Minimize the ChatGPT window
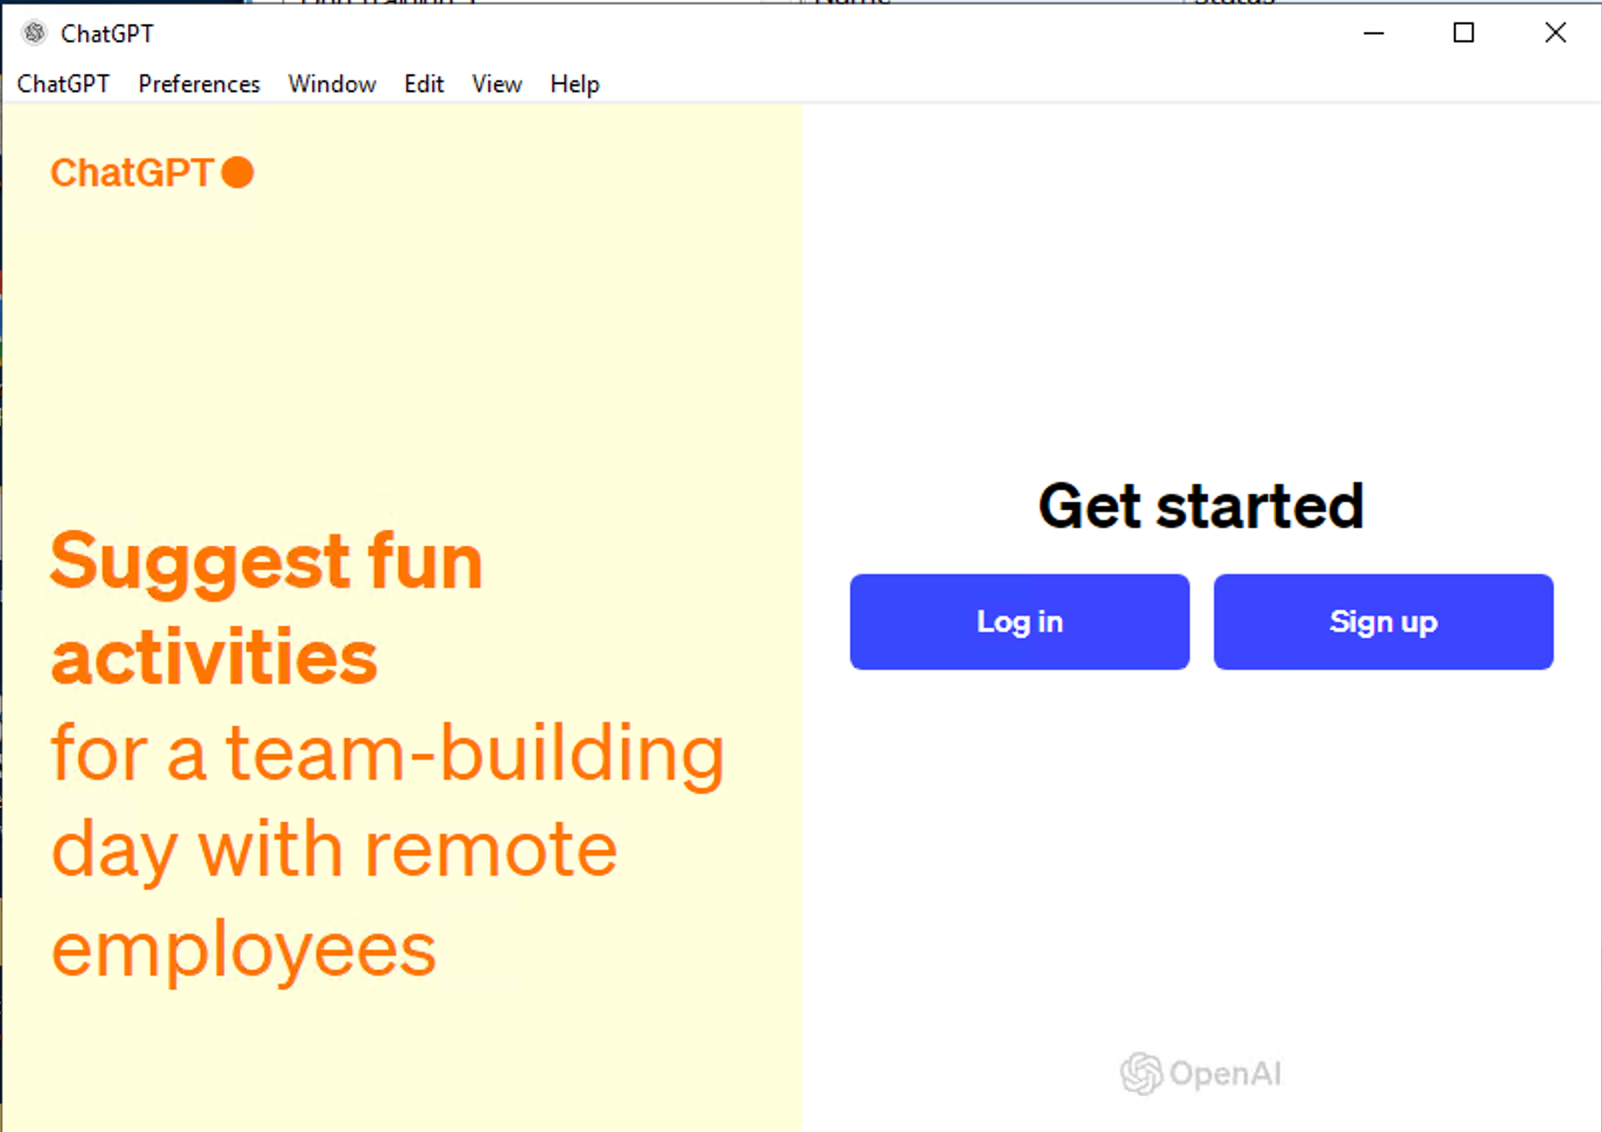The width and height of the screenshot is (1602, 1132). click(1374, 33)
